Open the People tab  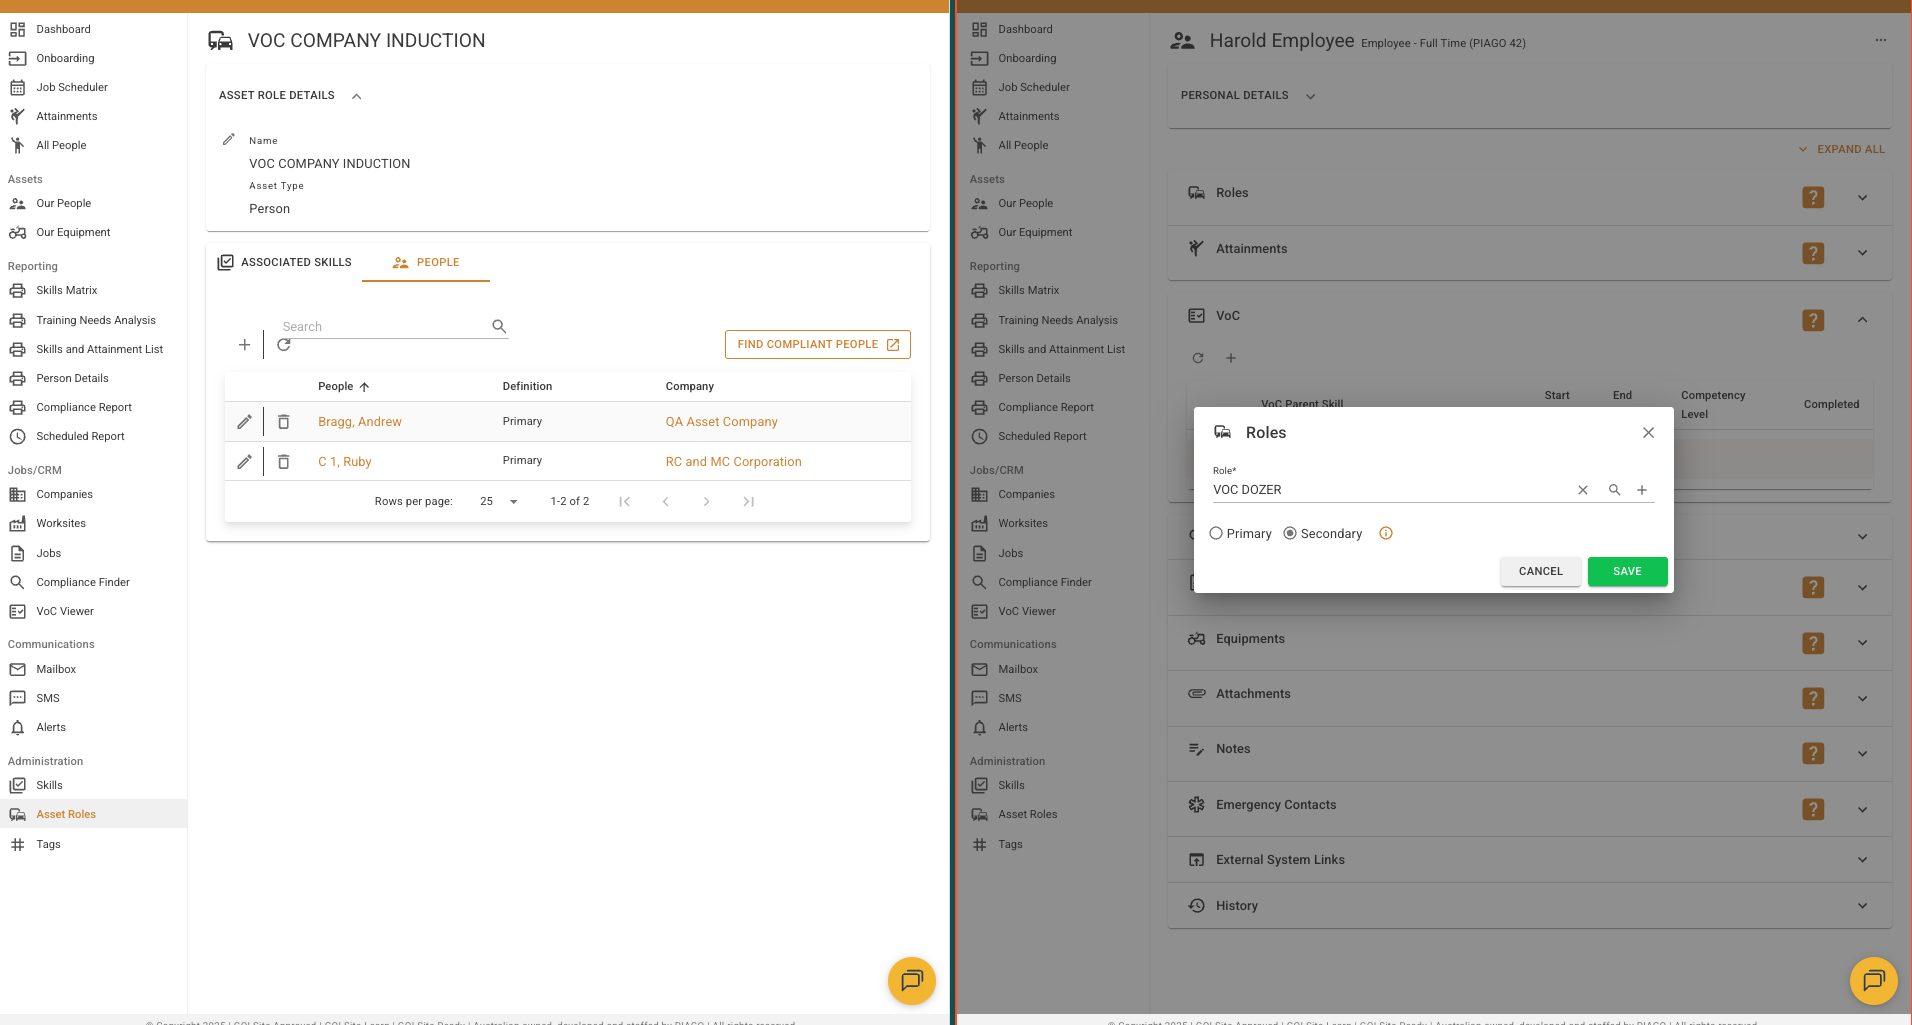tap(426, 262)
